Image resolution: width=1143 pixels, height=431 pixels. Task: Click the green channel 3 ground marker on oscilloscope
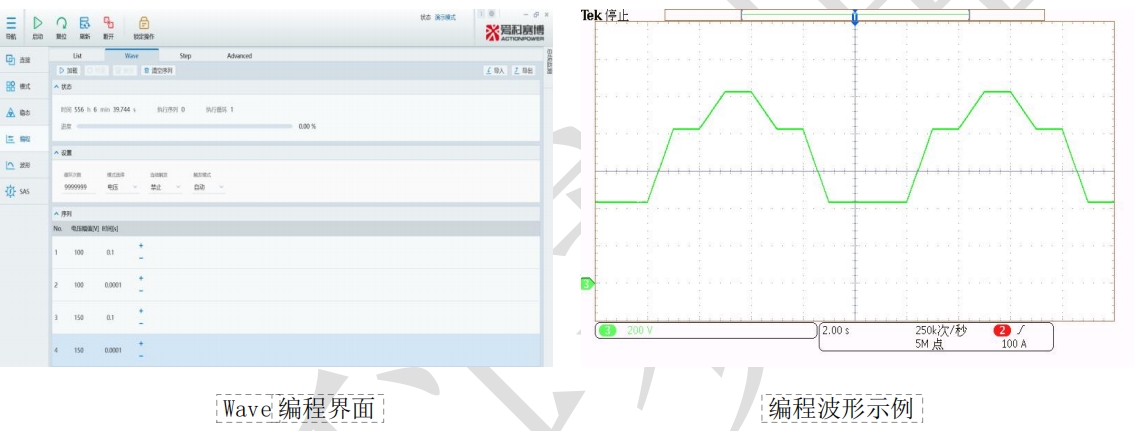pos(586,284)
